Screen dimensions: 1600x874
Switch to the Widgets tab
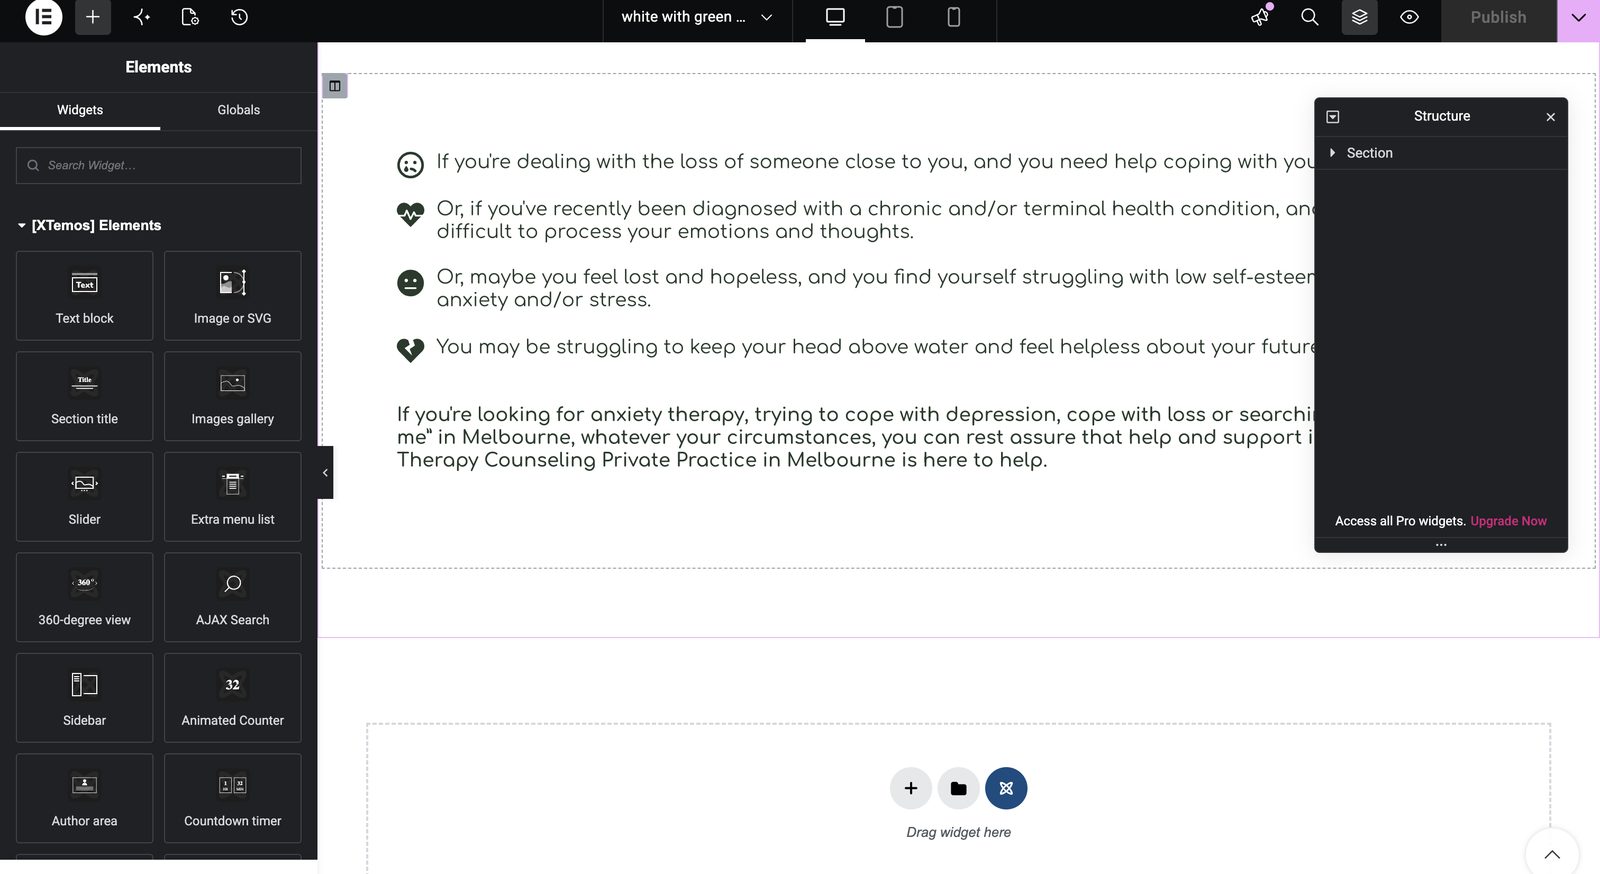pos(80,110)
